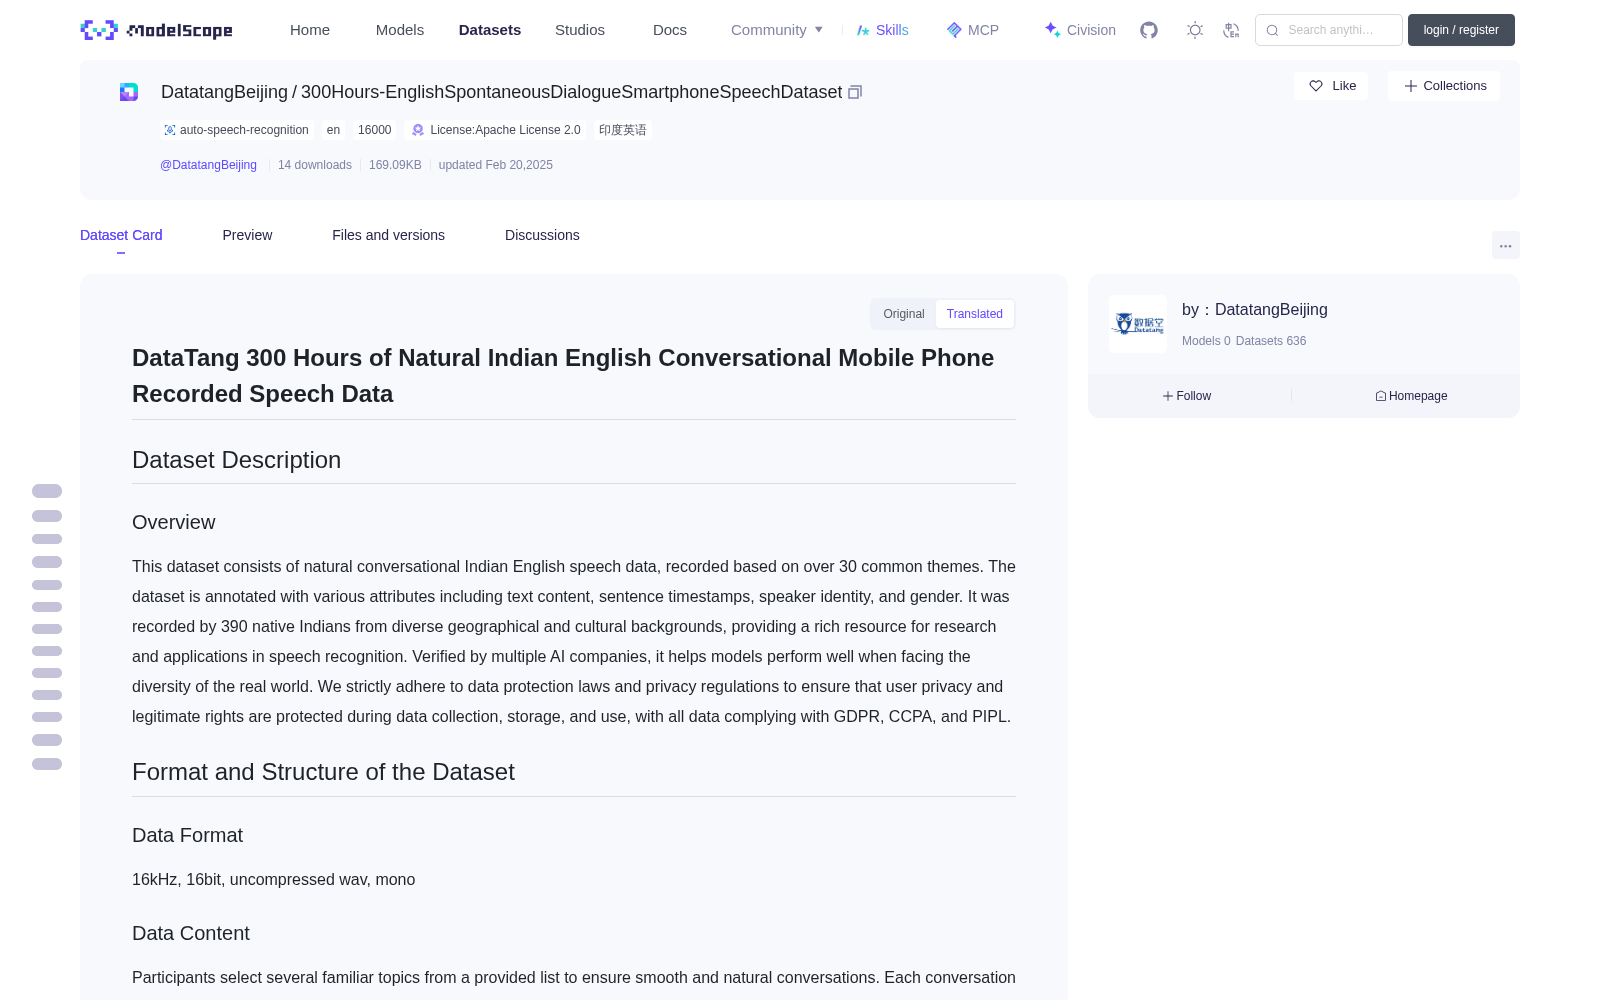Open the MCP page
The height and width of the screenshot is (1000, 1600).
973,30
